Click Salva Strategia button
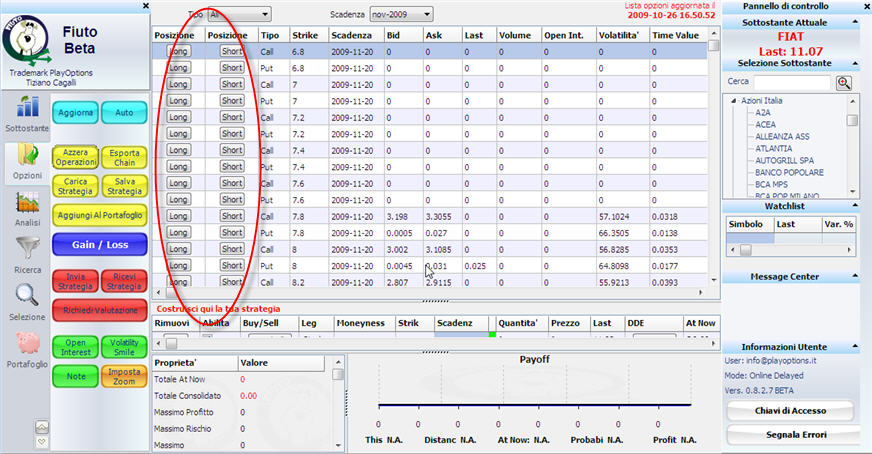 [125, 186]
